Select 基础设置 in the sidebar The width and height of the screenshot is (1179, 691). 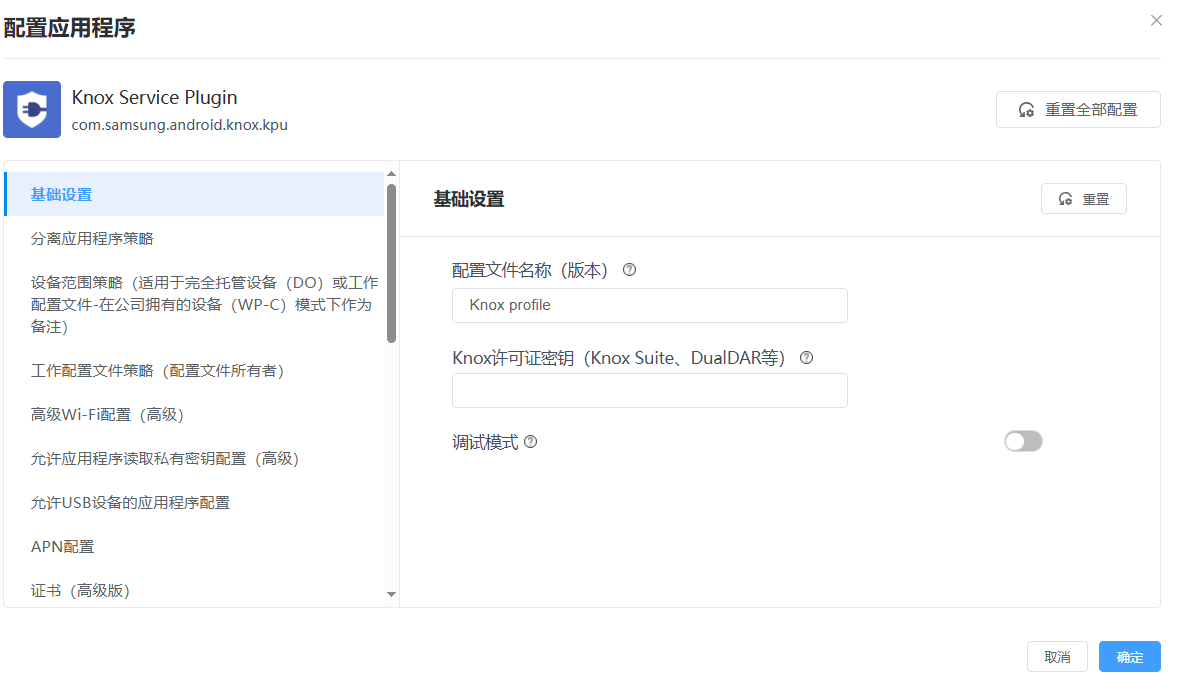[x=194, y=195]
